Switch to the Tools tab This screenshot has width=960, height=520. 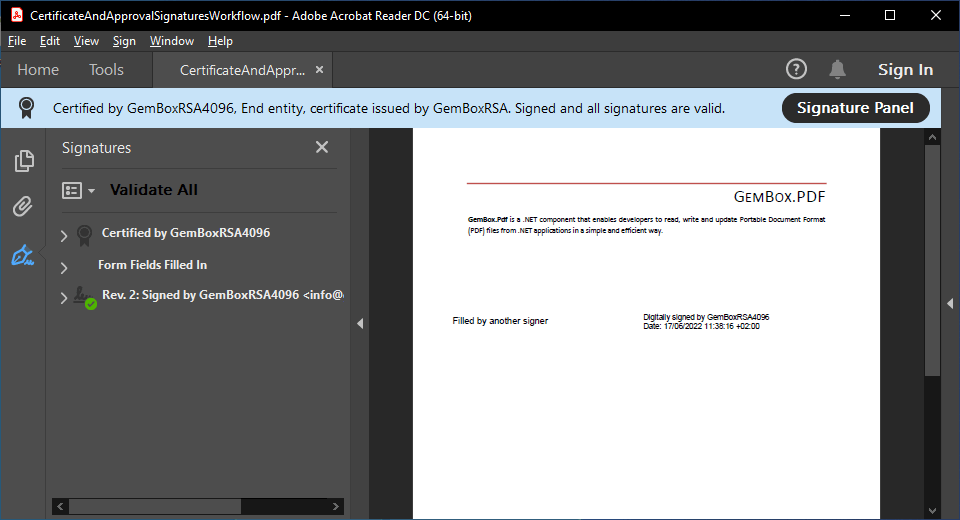click(x=106, y=70)
